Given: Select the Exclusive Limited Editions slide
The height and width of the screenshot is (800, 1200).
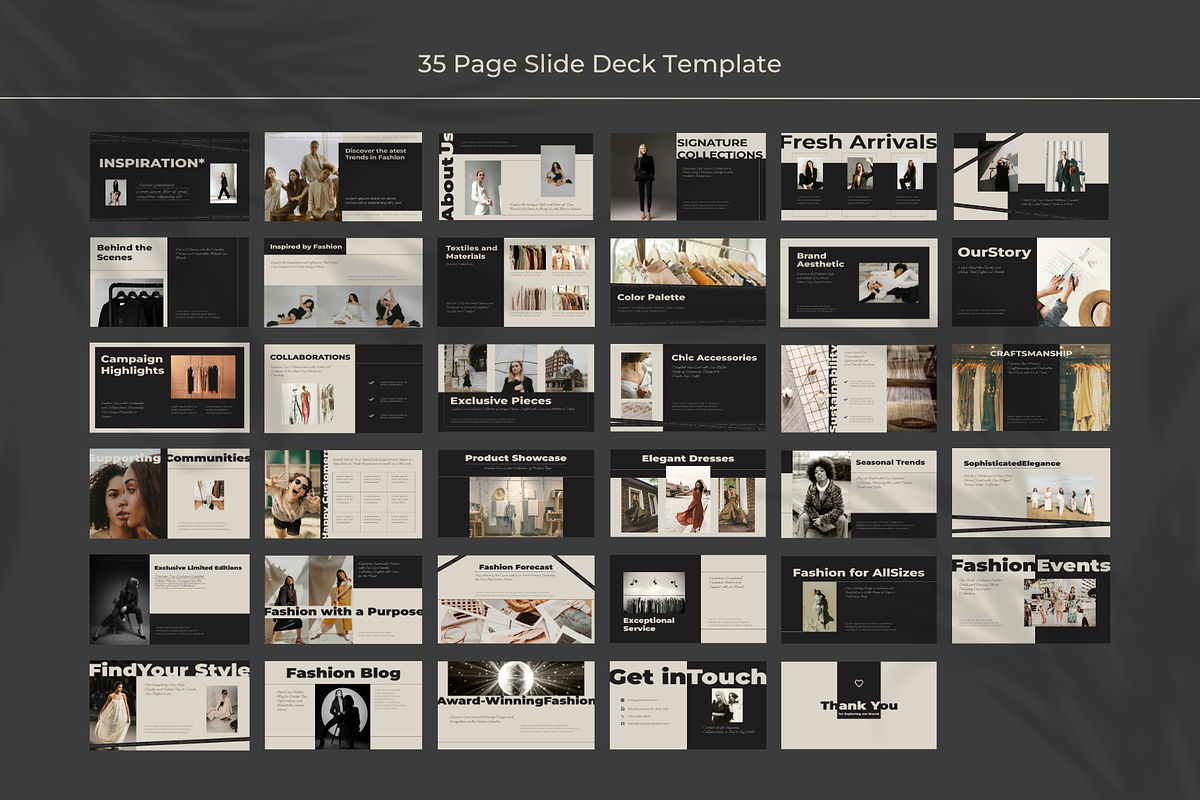Looking at the screenshot, I should [x=169, y=600].
